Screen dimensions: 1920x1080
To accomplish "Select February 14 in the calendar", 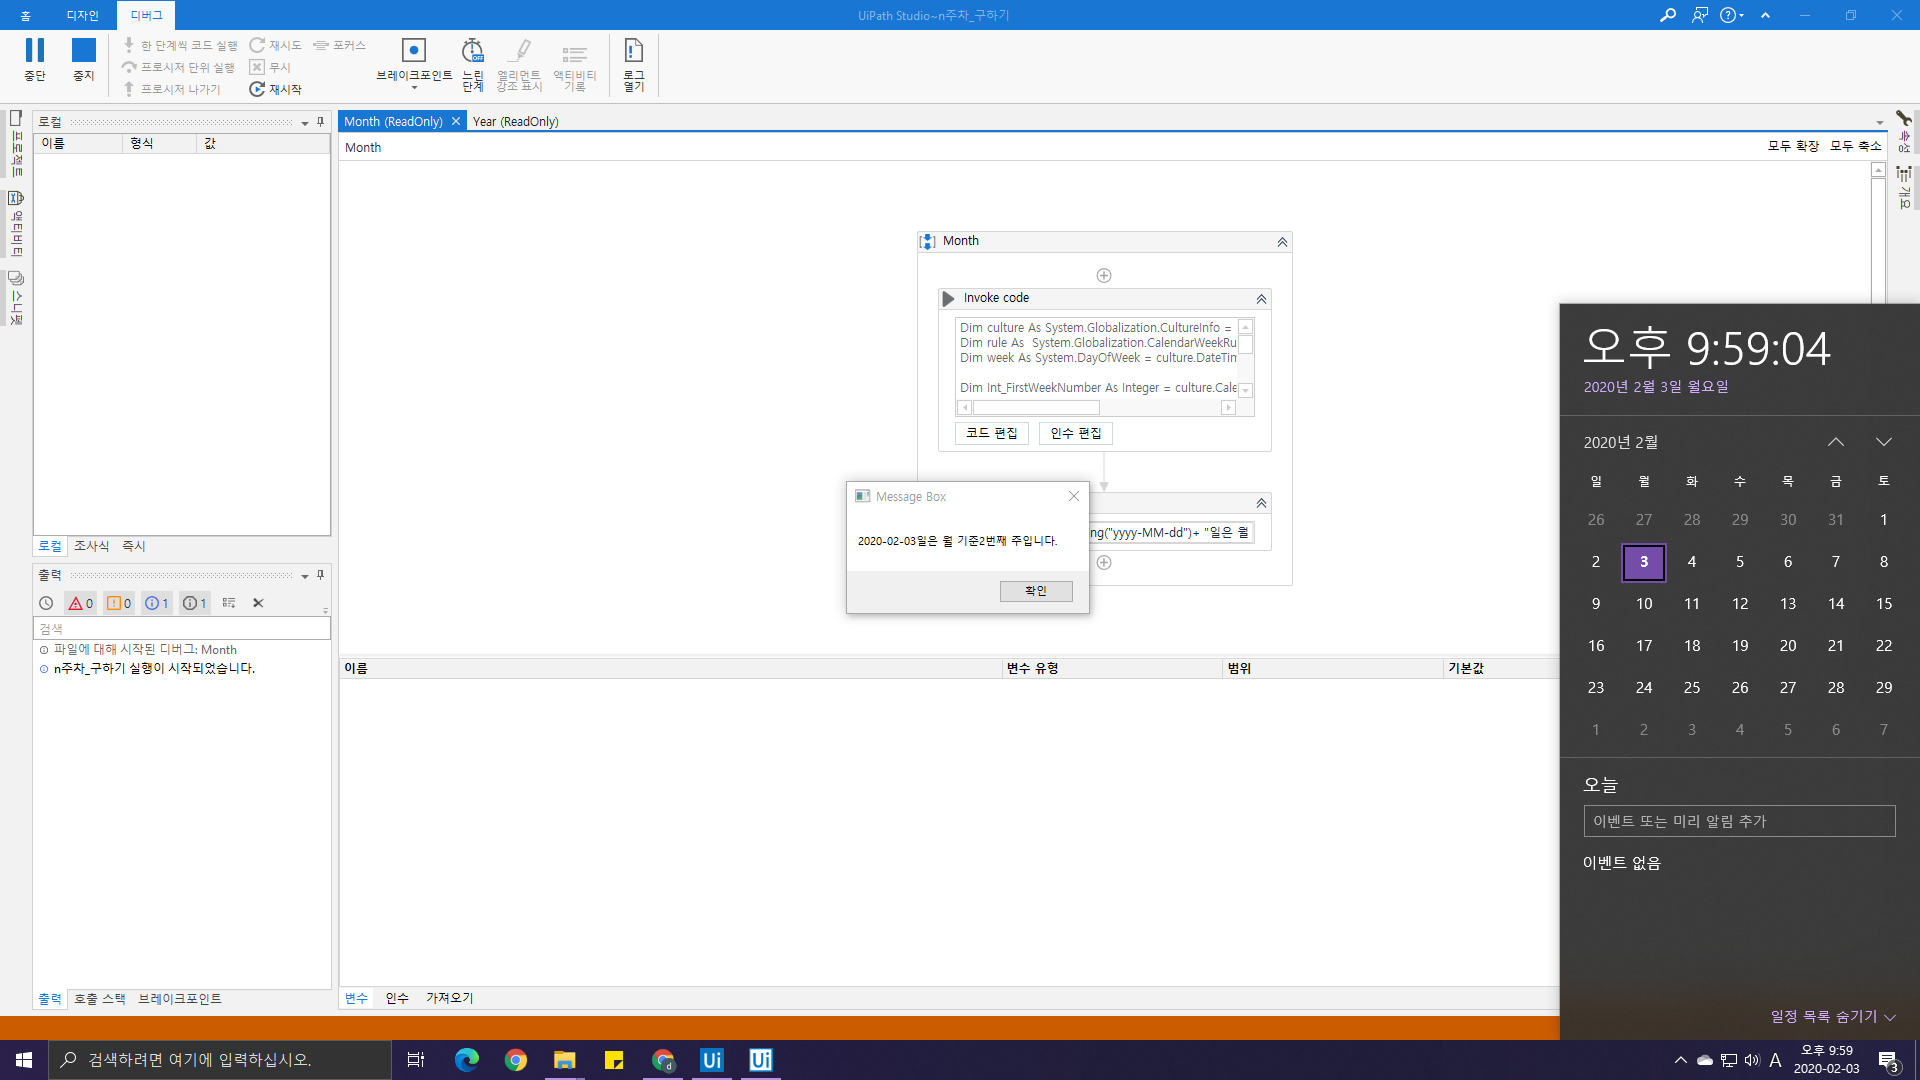I will (x=1835, y=604).
